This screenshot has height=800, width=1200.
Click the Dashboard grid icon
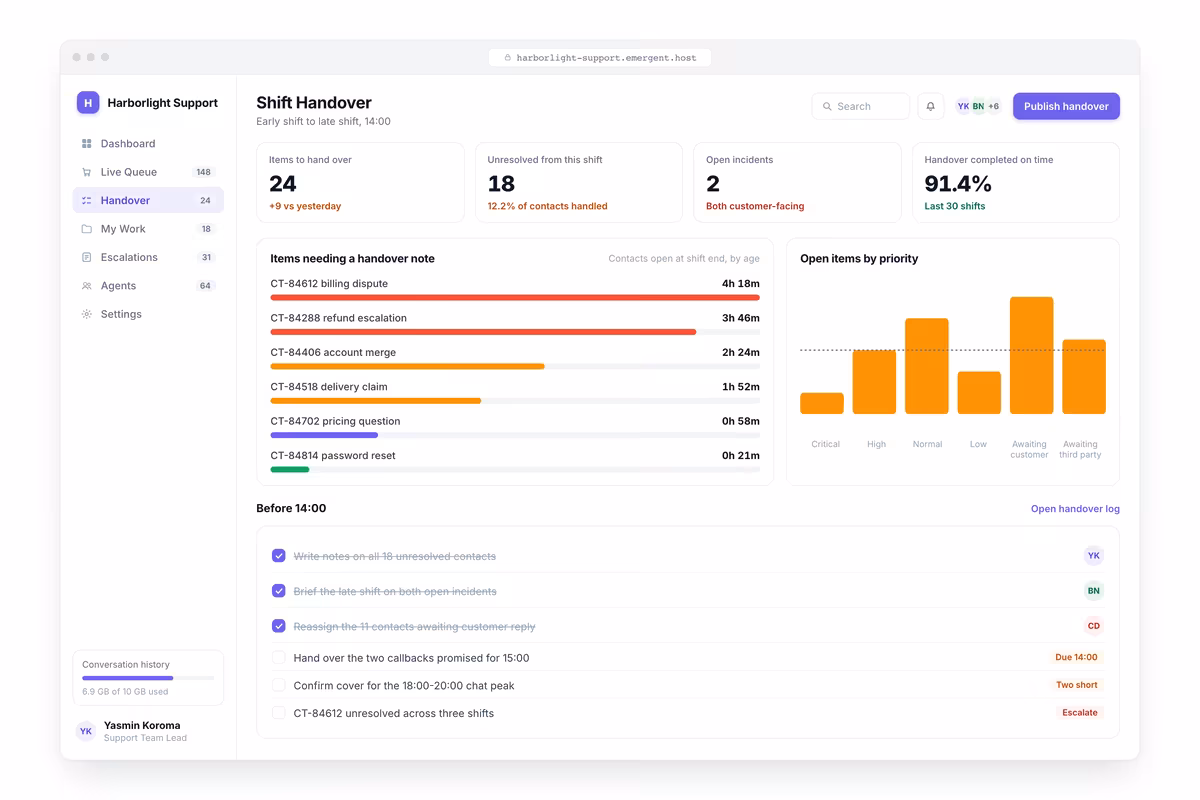[x=87, y=144]
